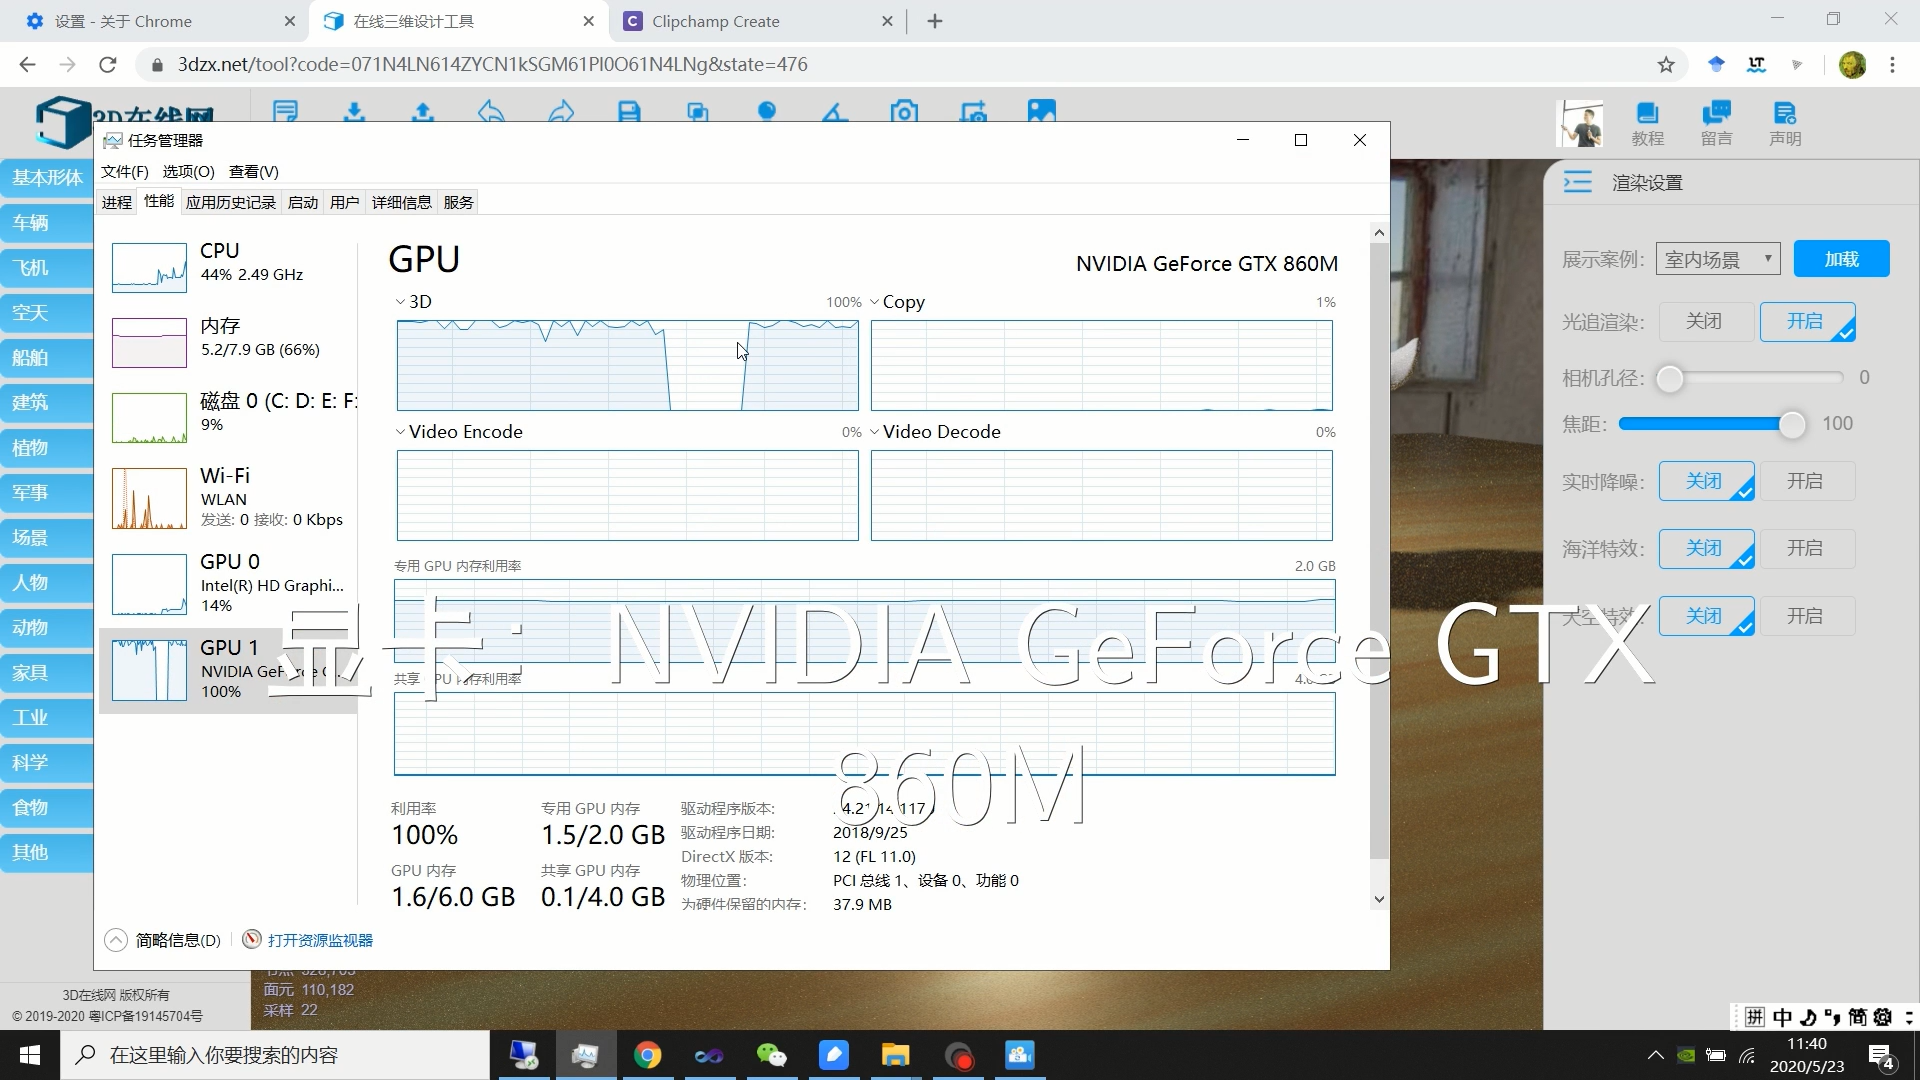Screen dimensions: 1920x1080
Task: Enable 实时降噪 real-time denoising
Action: coord(1805,481)
